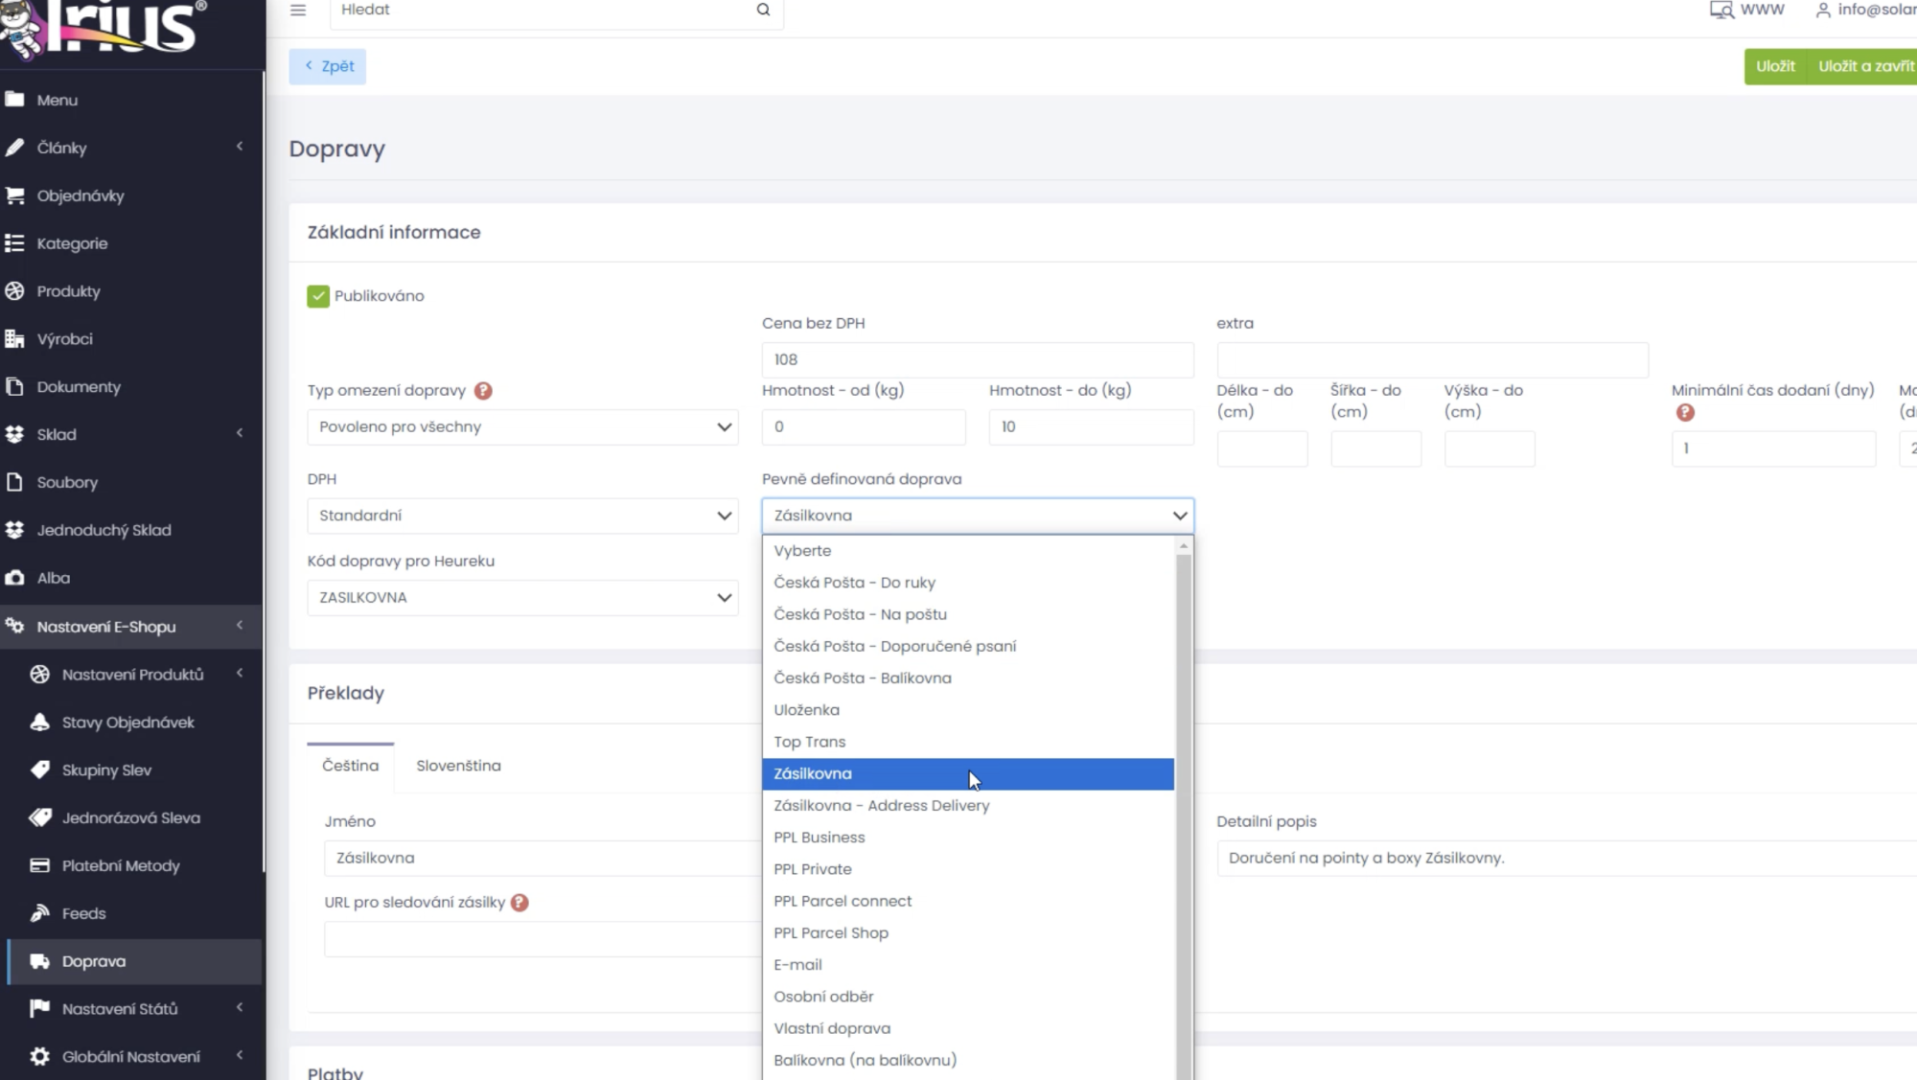The height and width of the screenshot is (1080, 1917).
Task: Click the user account icon
Action: click(1823, 10)
